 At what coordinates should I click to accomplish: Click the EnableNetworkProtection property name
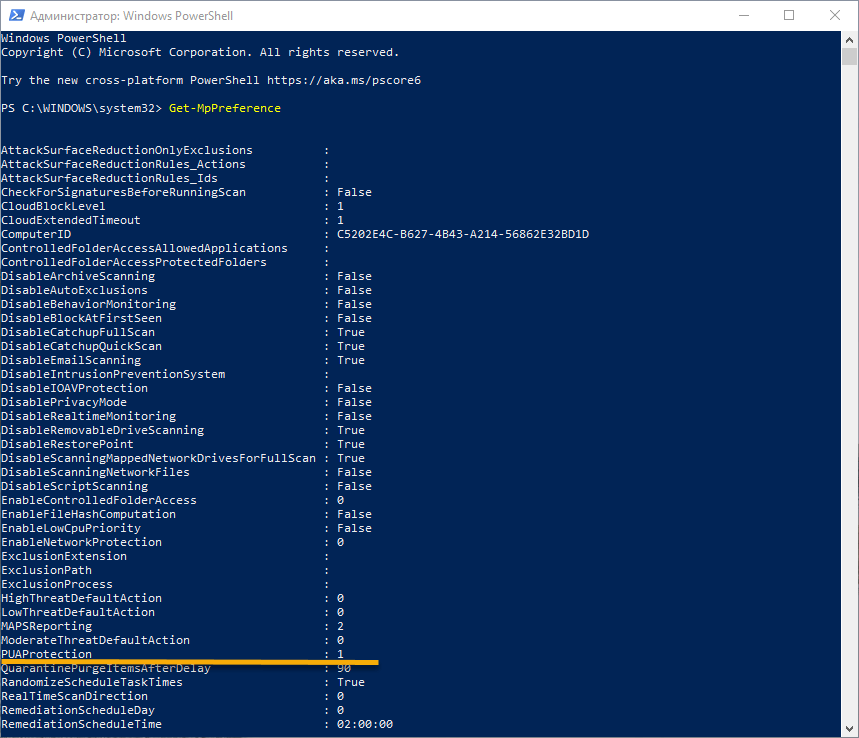[x=82, y=542]
